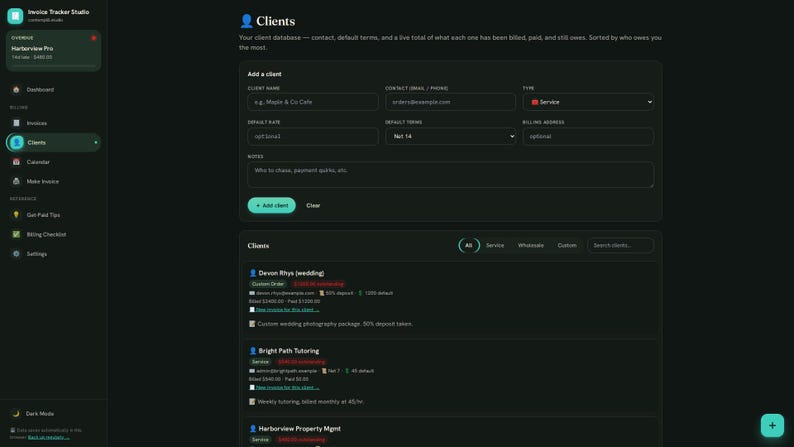
Task: Click the person icon beside Devon Rhys
Action: pyautogui.click(x=253, y=273)
